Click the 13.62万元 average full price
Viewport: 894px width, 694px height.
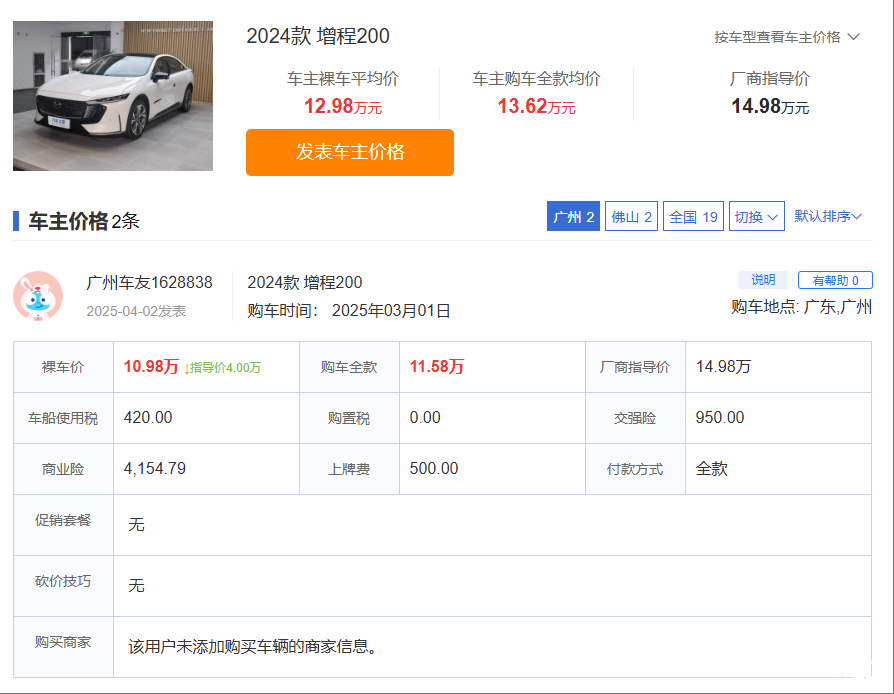point(536,106)
